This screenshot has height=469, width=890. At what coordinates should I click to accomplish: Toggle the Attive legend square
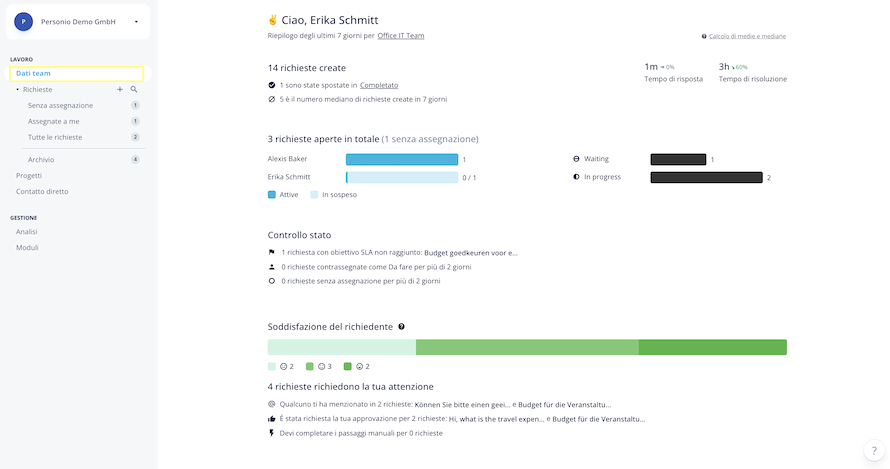click(271, 194)
